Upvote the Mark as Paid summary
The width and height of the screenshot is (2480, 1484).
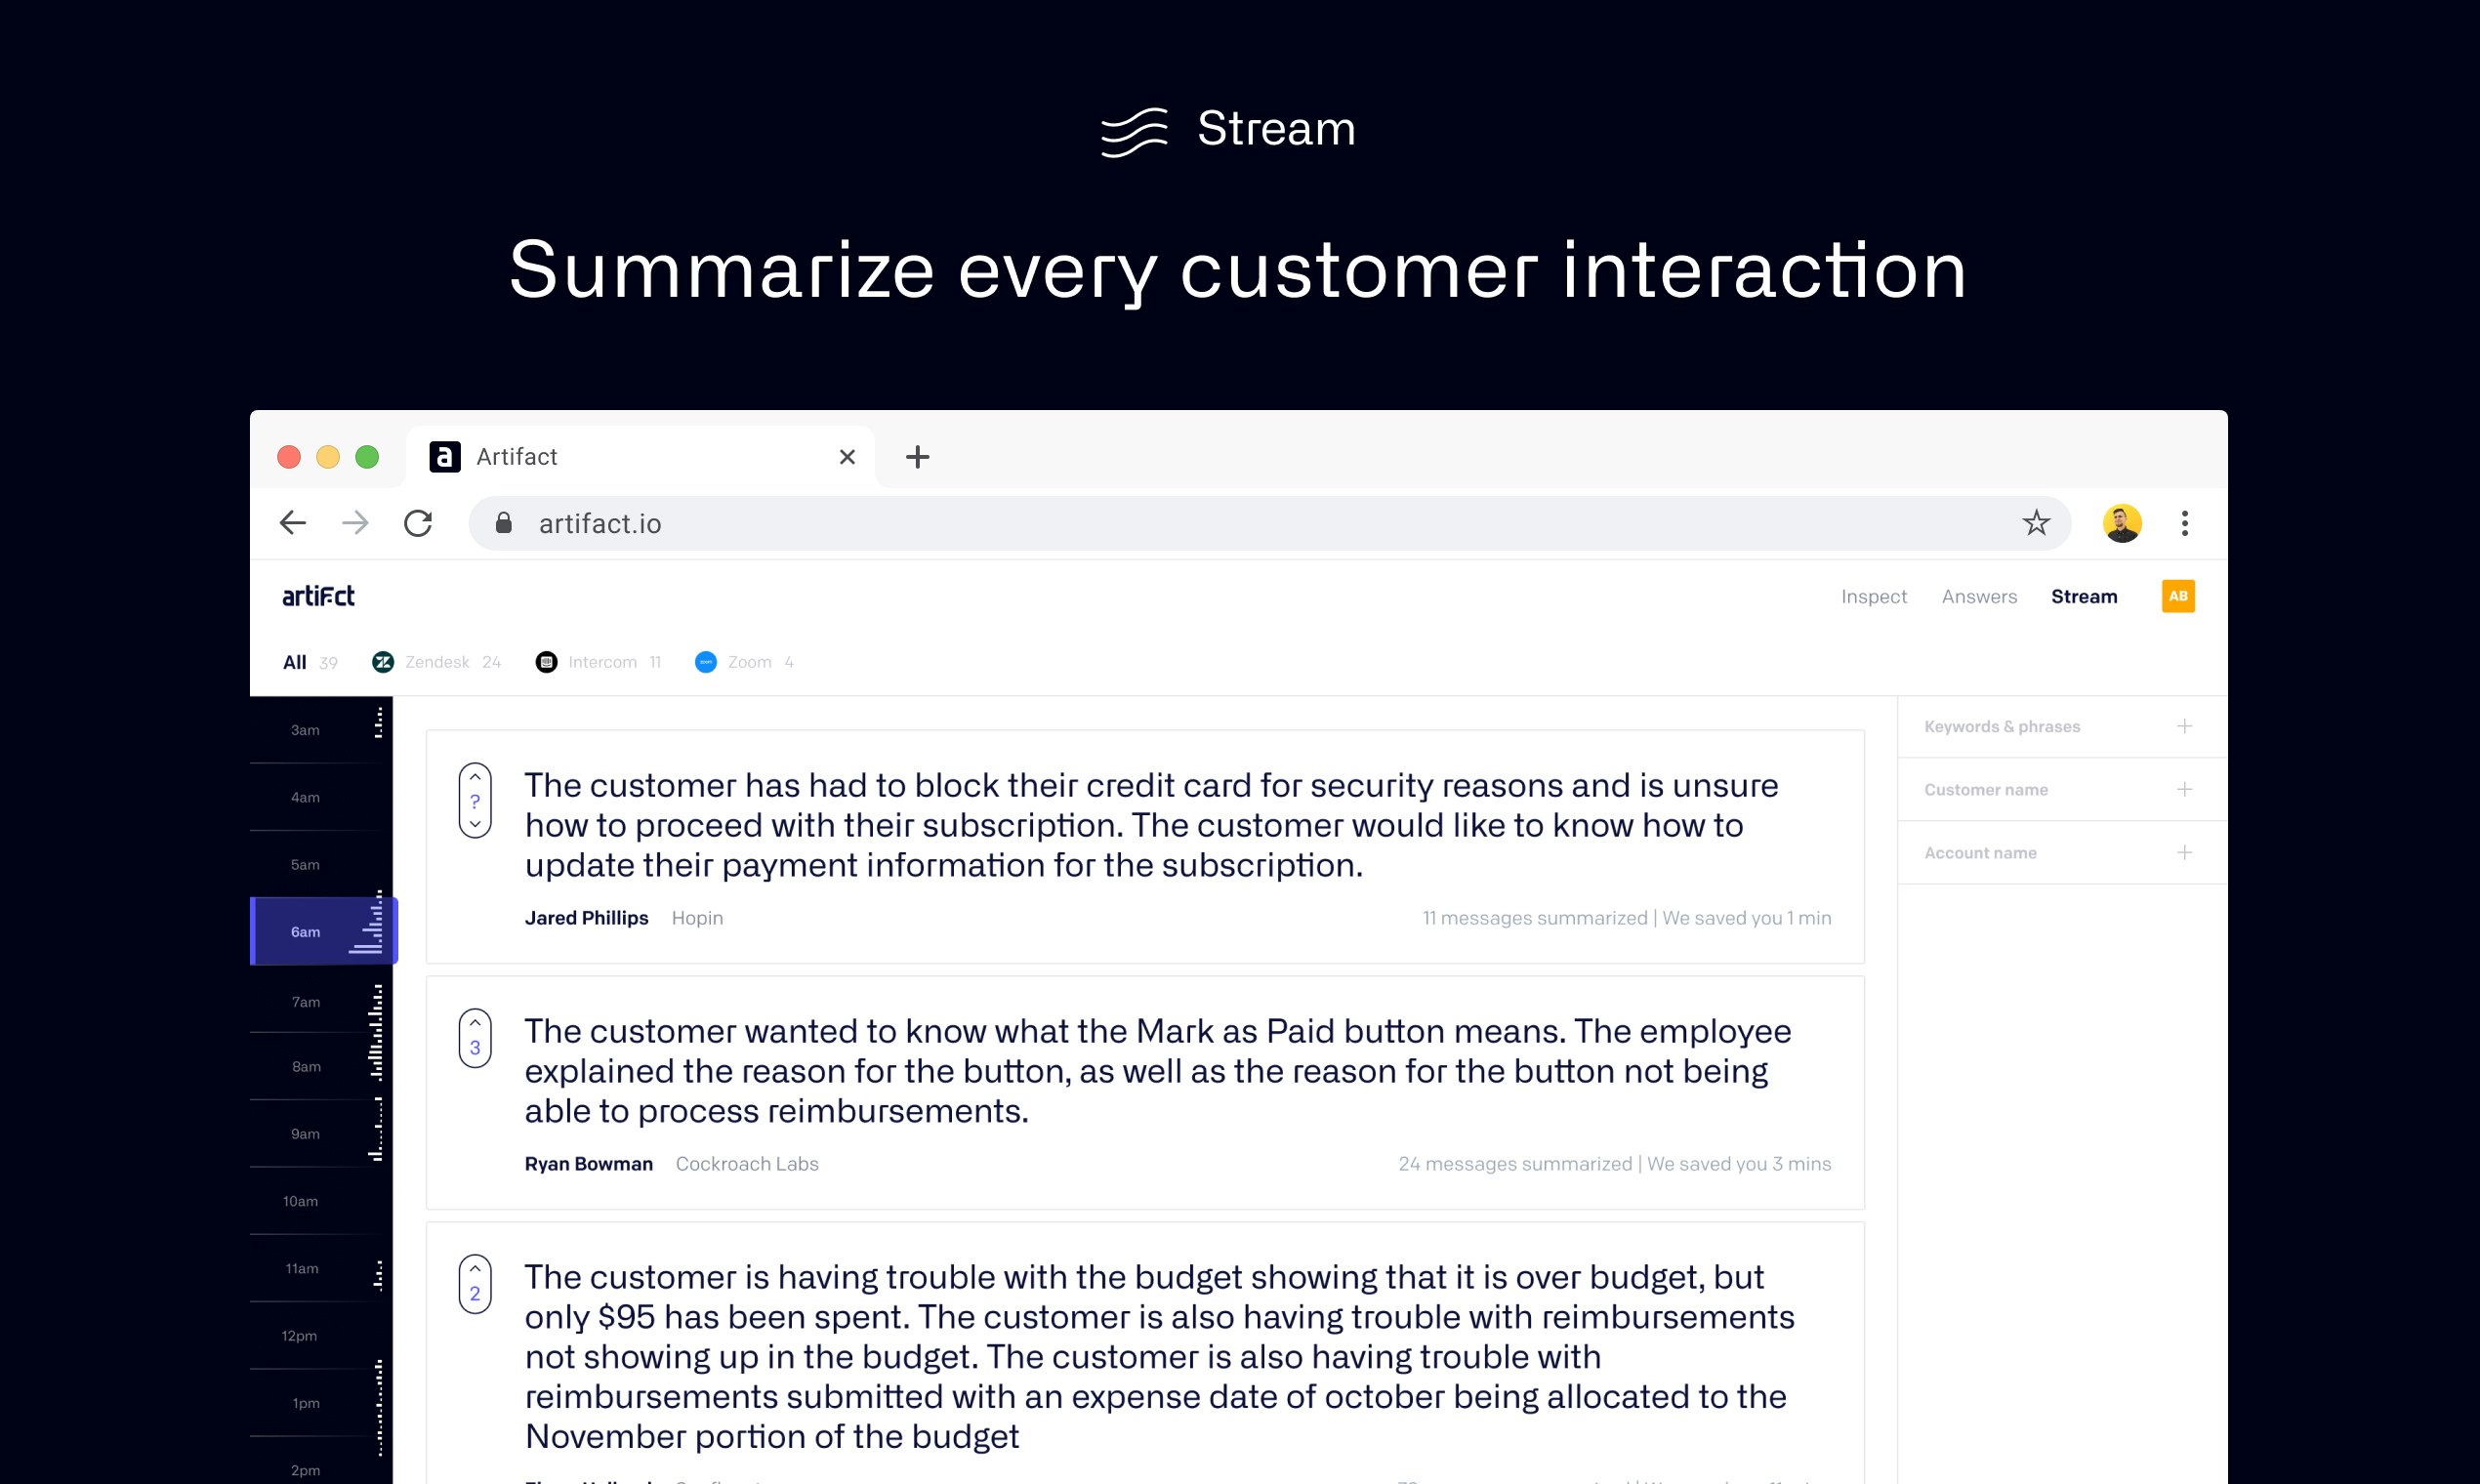click(475, 1023)
